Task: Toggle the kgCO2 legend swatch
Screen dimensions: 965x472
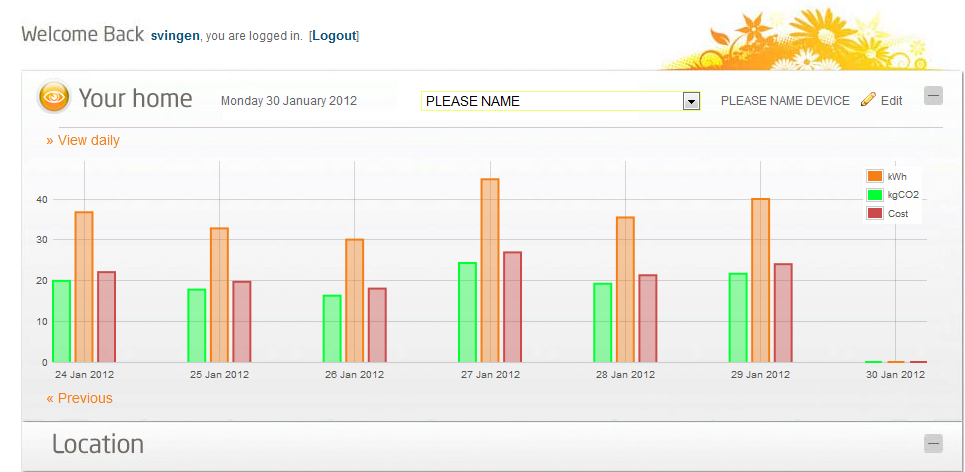Action: pos(875,195)
